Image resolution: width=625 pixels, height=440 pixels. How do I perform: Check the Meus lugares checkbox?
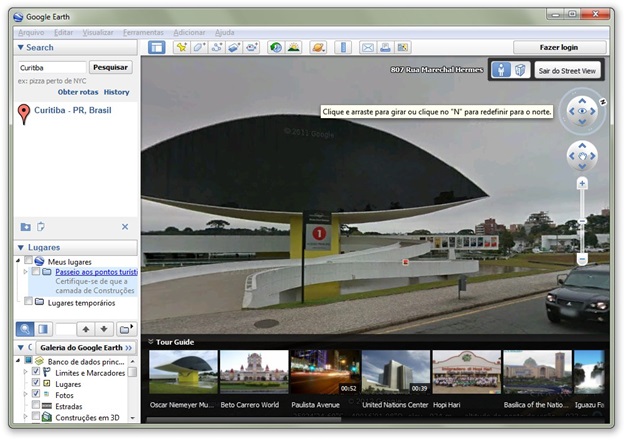[28, 261]
